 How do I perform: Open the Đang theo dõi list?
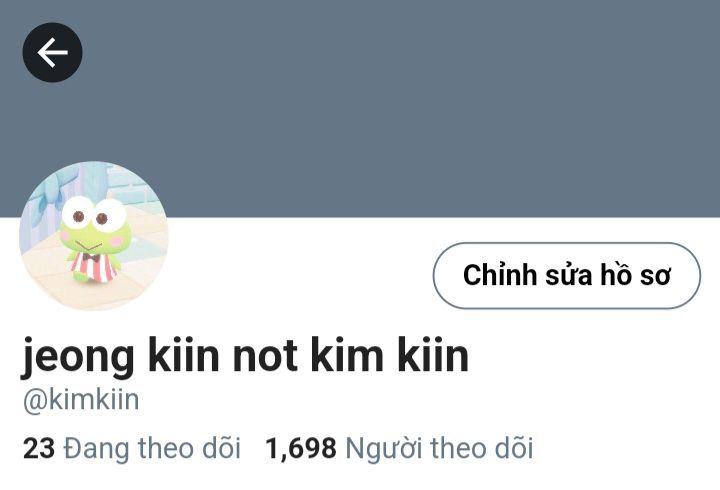point(132,448)
